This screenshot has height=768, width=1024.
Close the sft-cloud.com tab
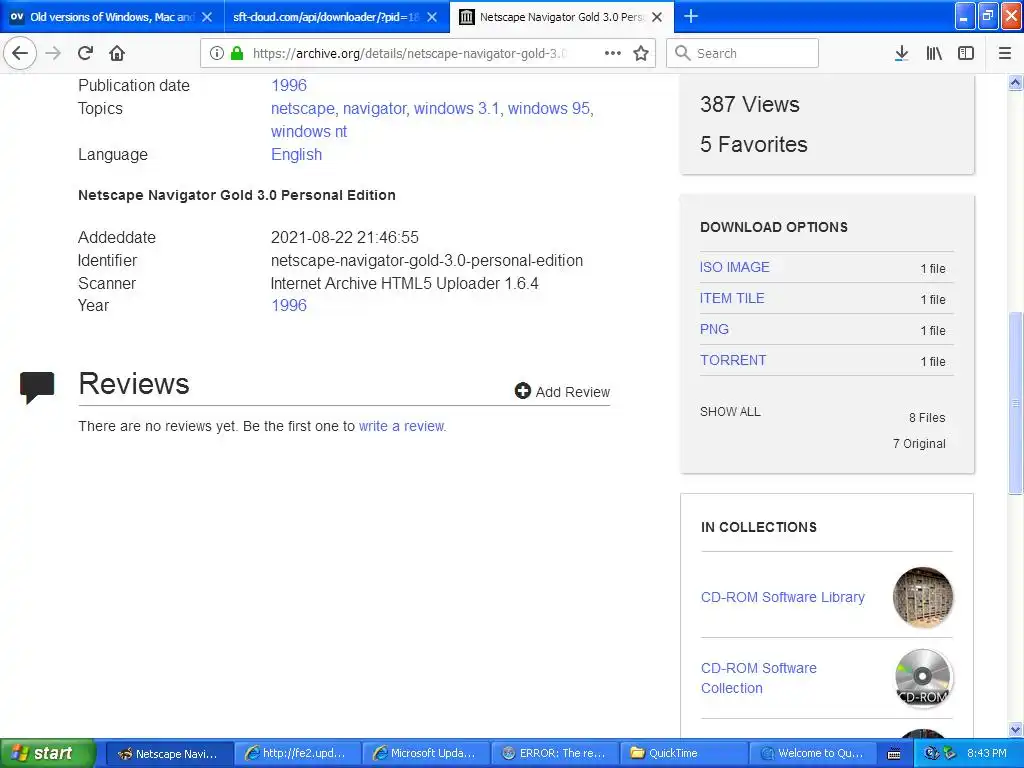click(432, 17)
